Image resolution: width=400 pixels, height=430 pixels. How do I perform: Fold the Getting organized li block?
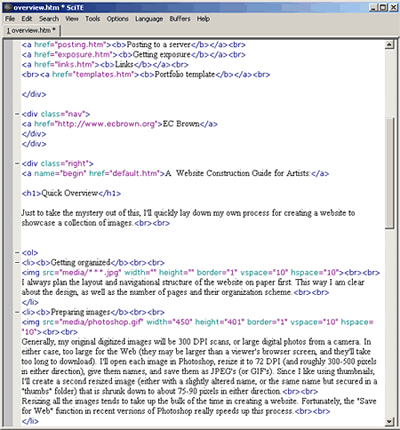(17, 263)
